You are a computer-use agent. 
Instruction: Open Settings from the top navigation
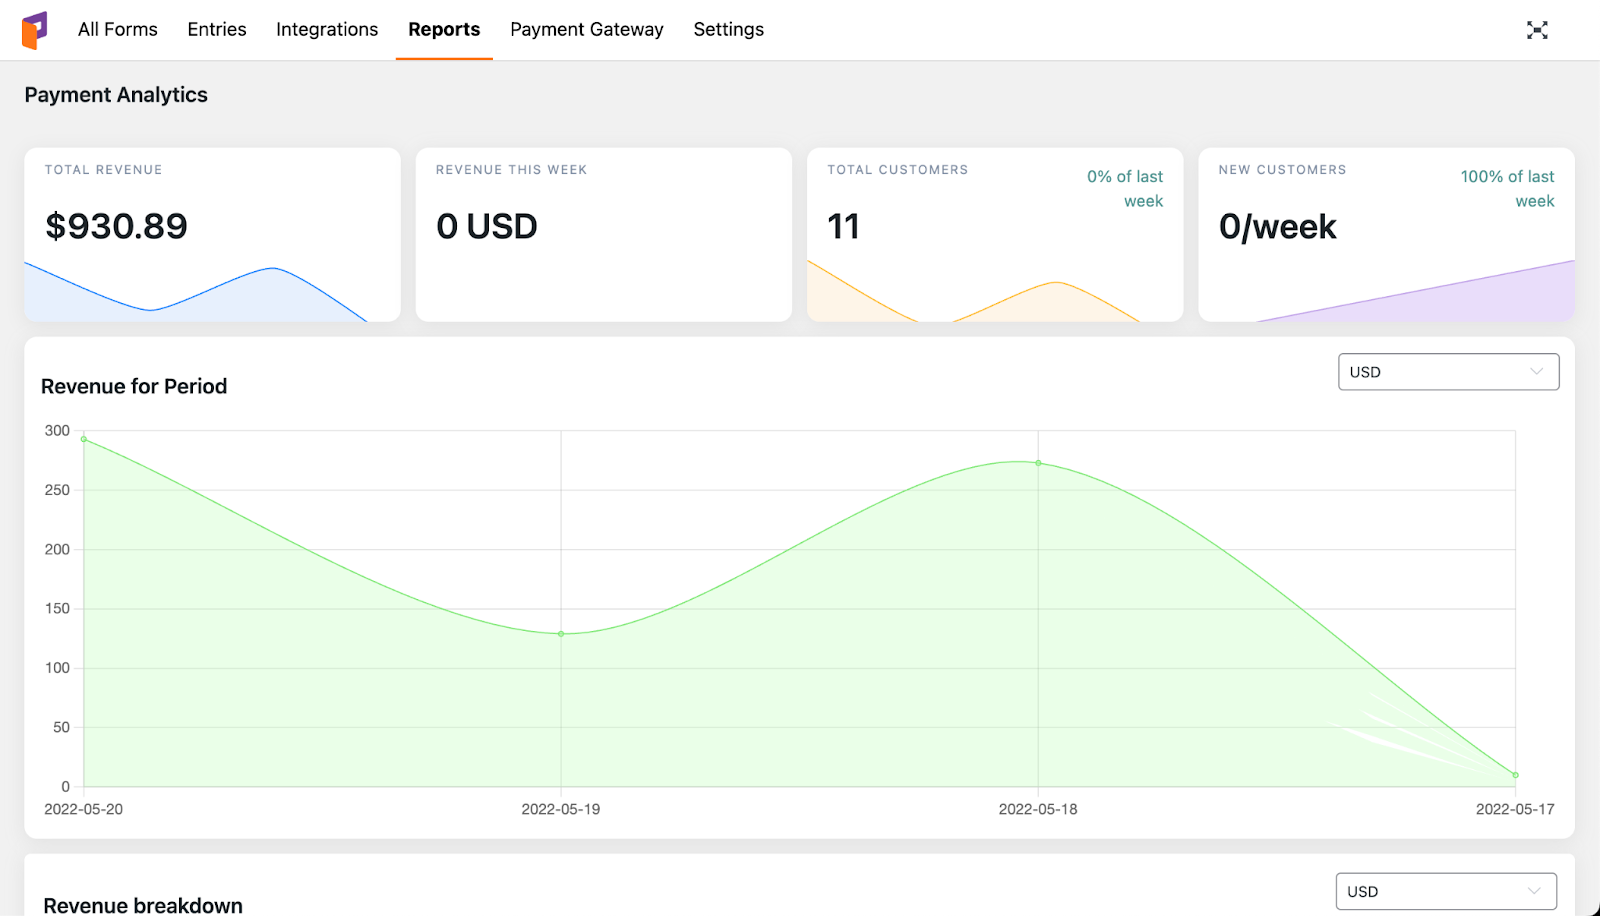point(729,30)
